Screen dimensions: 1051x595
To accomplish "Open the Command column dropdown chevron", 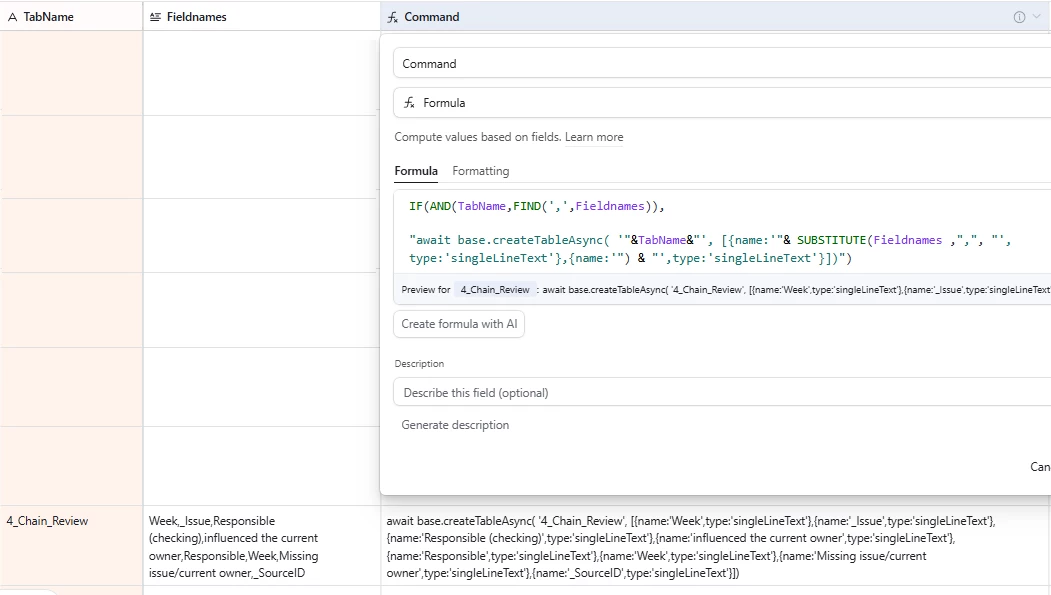I will pos(1036,17).
